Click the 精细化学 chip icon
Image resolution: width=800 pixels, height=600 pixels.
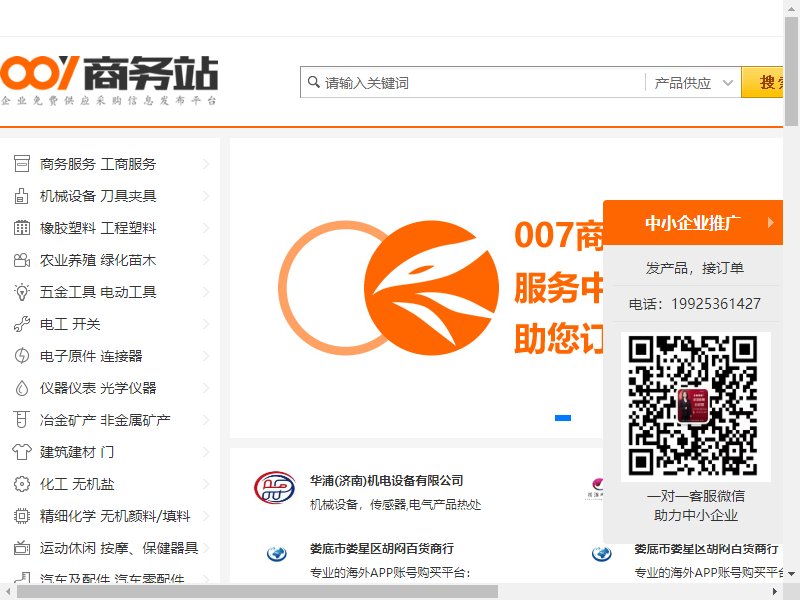[x=21, y=516]
